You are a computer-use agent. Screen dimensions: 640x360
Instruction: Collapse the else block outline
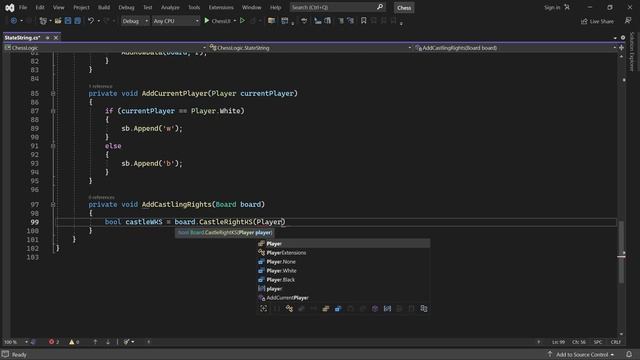(53, 146)
